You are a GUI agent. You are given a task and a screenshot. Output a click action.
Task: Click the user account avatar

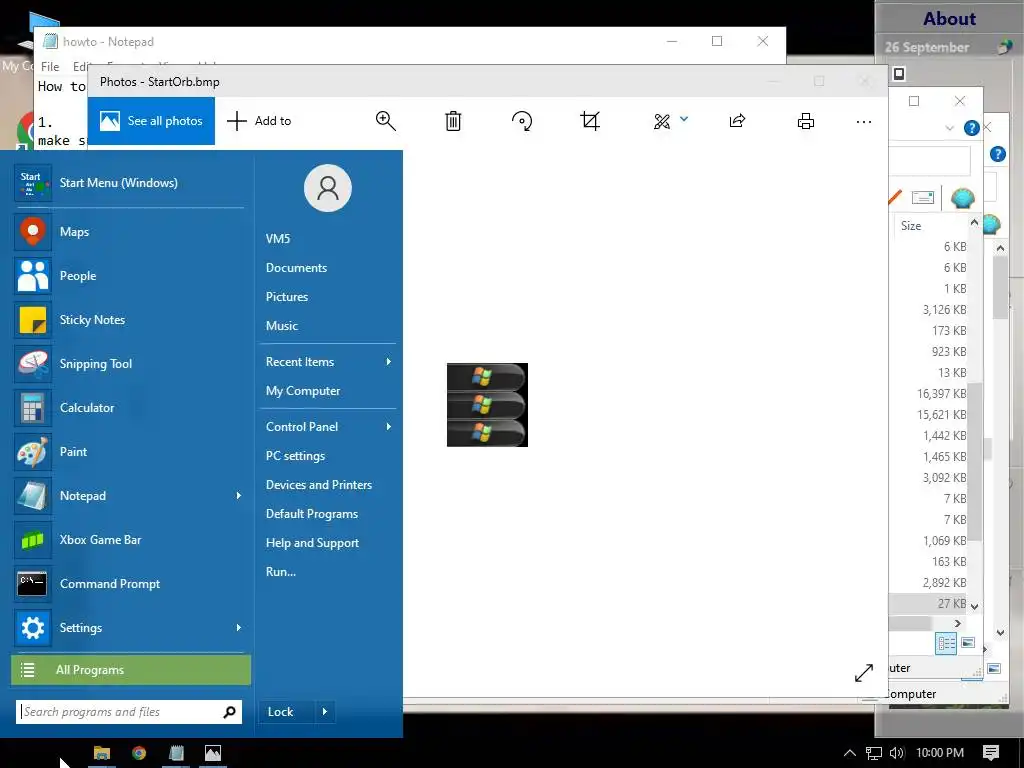pyautogui.click(x=328, y=188)
